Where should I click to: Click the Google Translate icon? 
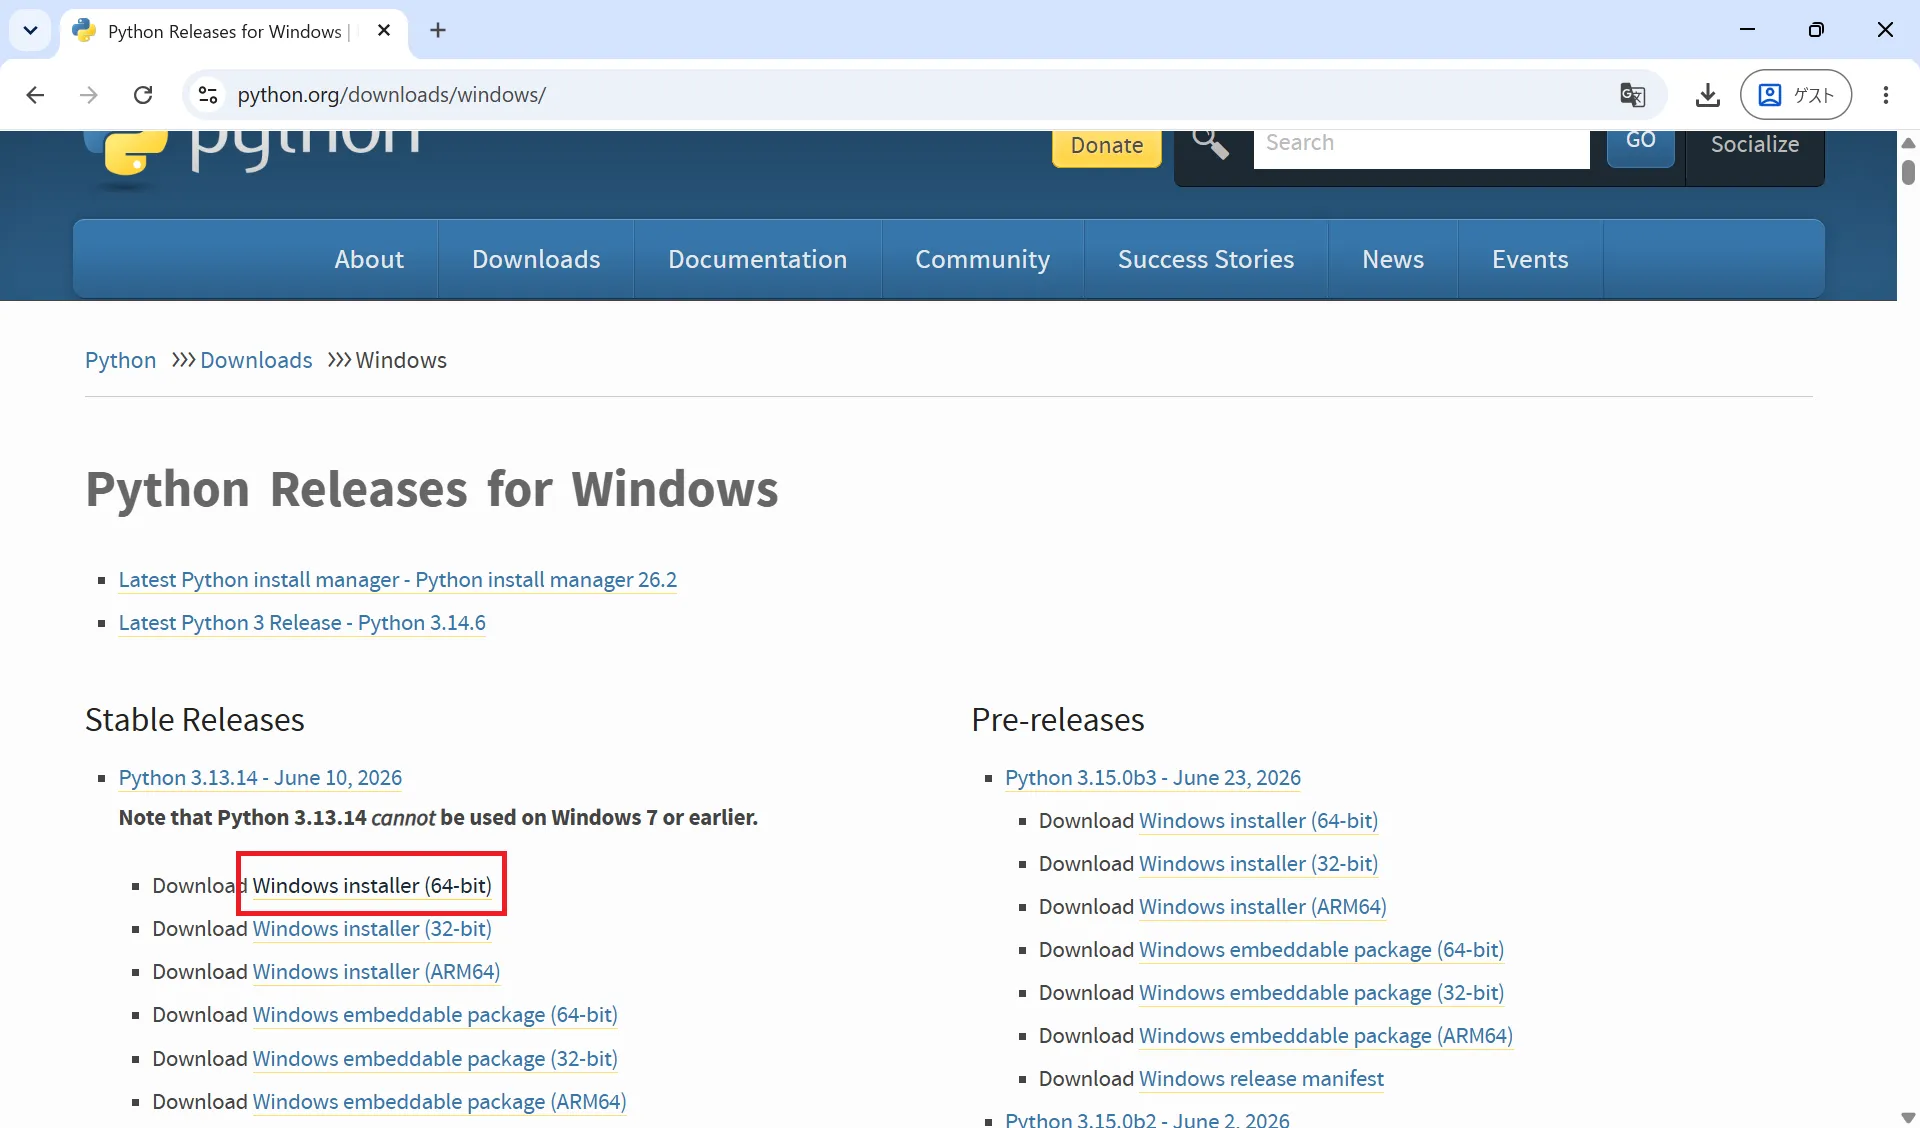click(x=1632, y=95)
